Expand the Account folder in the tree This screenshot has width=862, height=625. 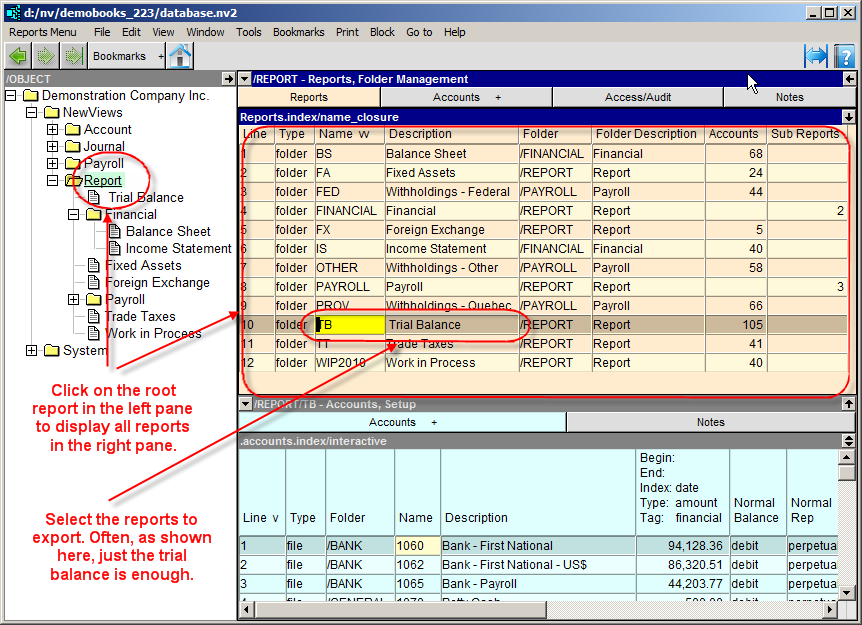53,130
